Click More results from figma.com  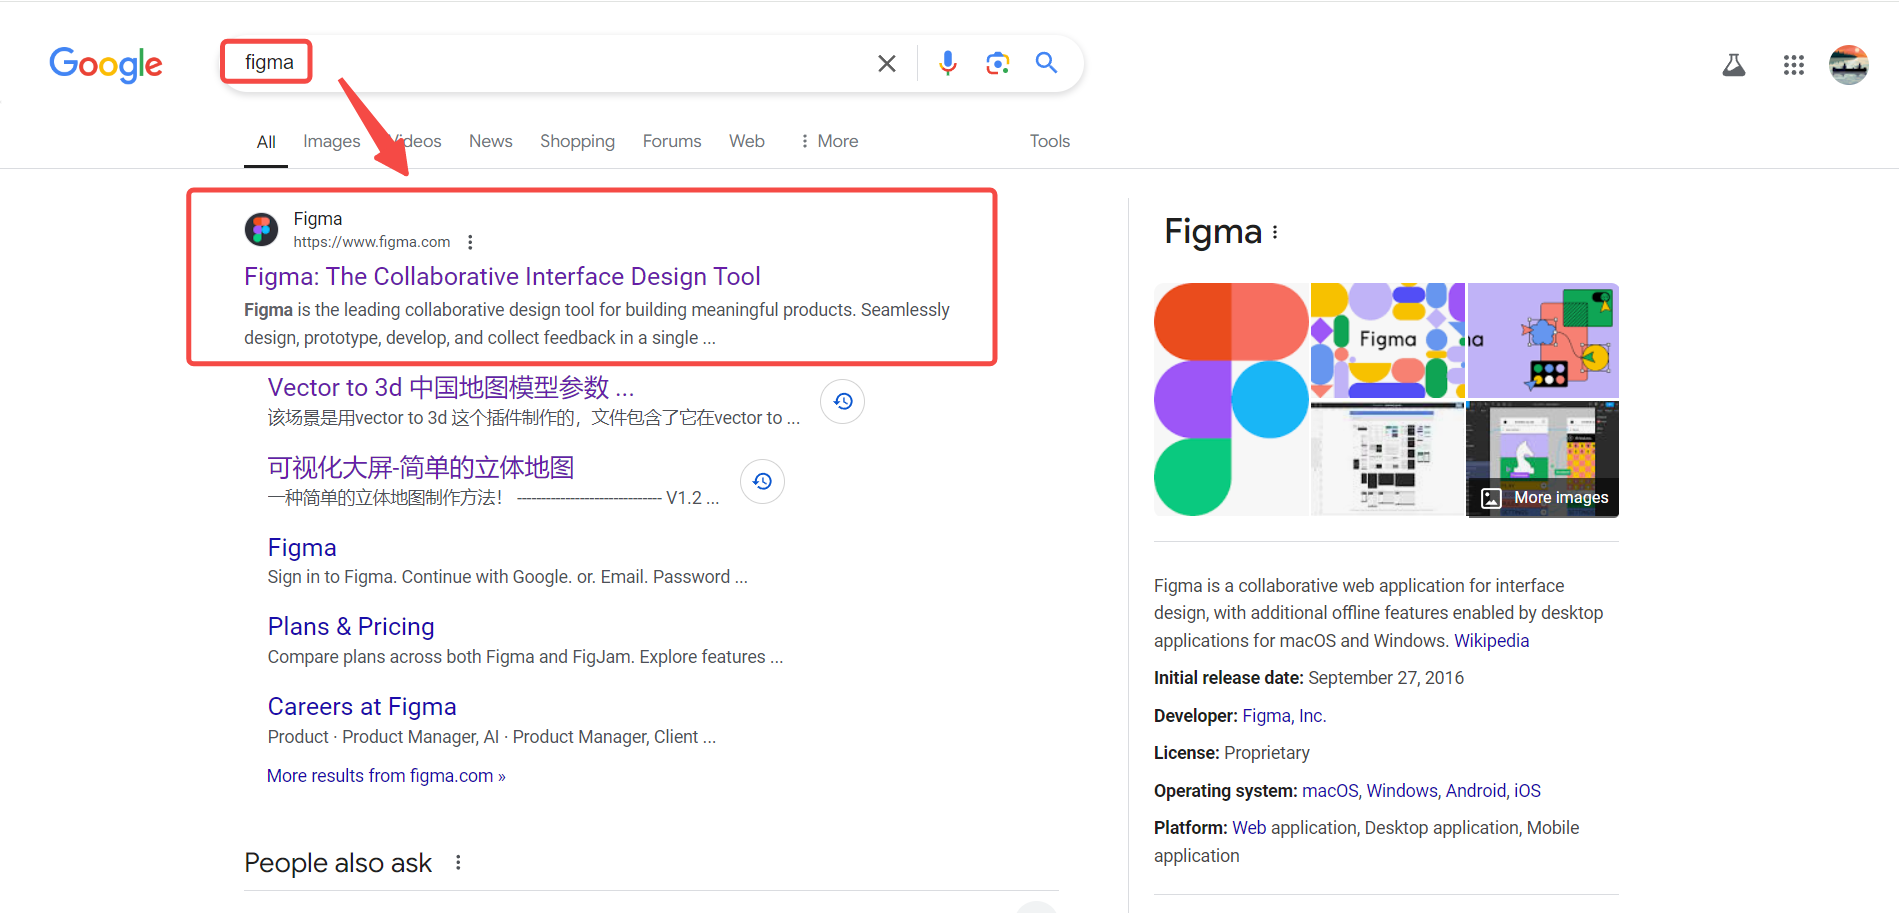[x=386, y=776]
